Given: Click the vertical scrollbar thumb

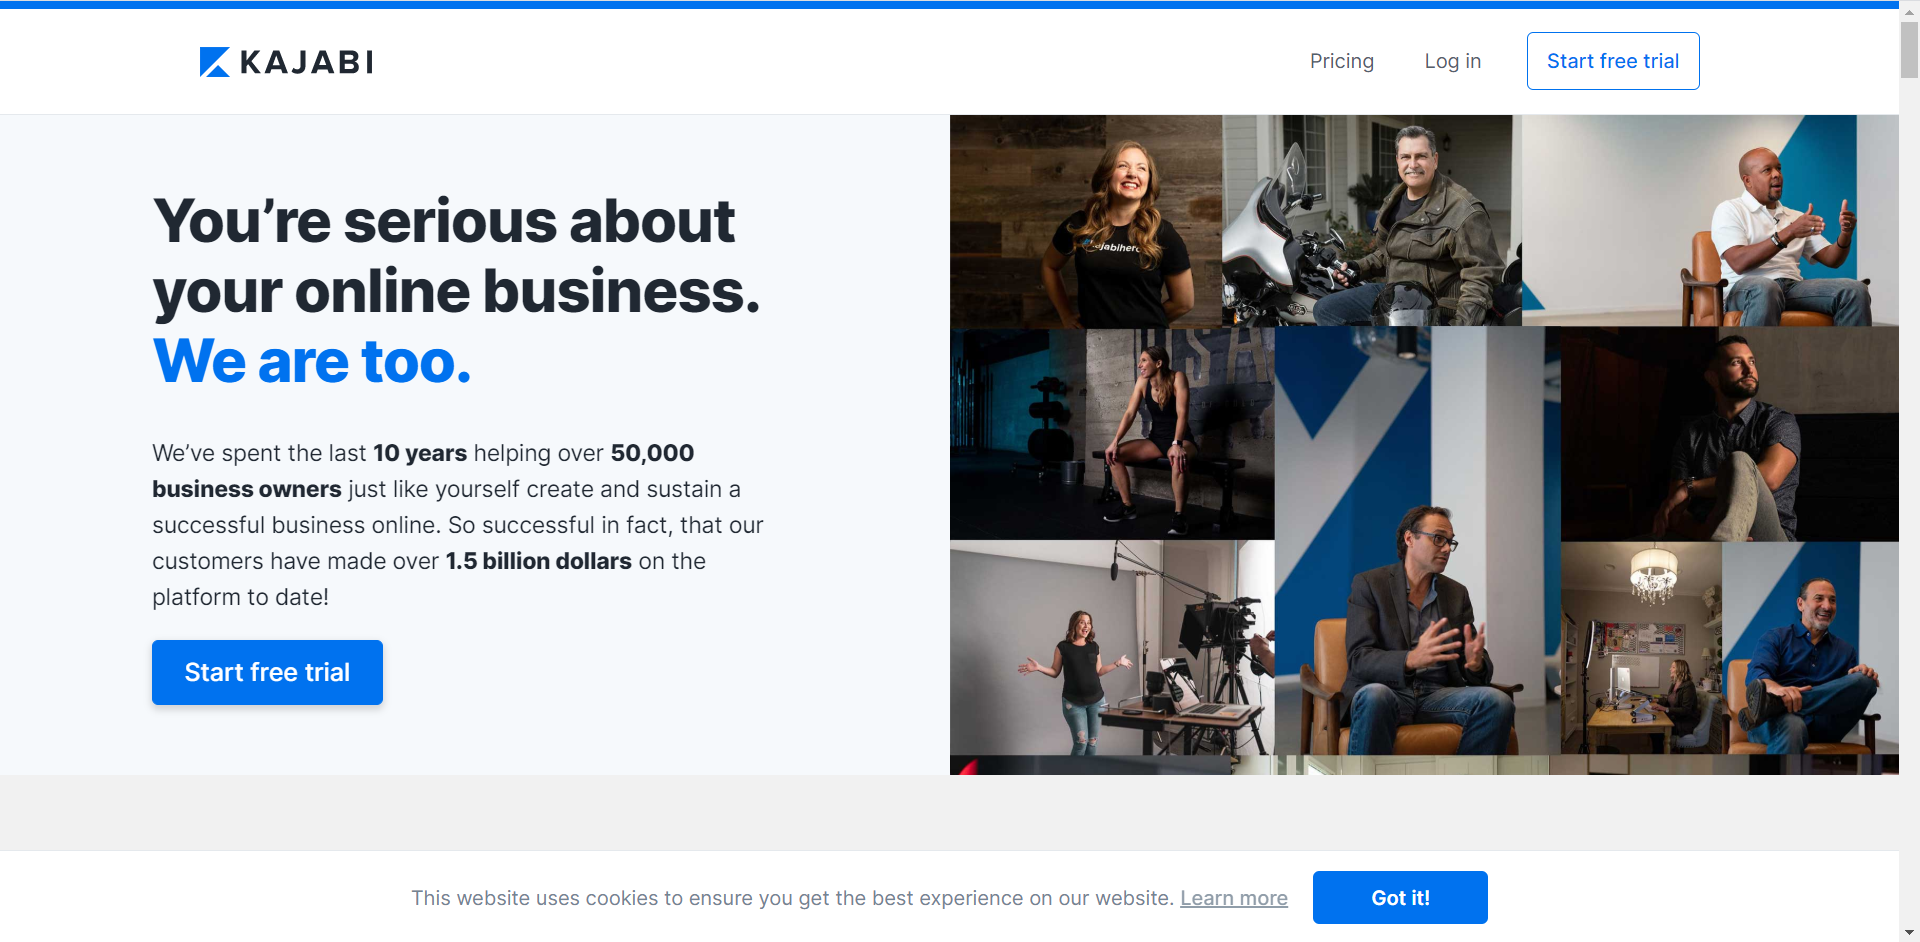Looking at the screenshot, I should (1909, 50).
